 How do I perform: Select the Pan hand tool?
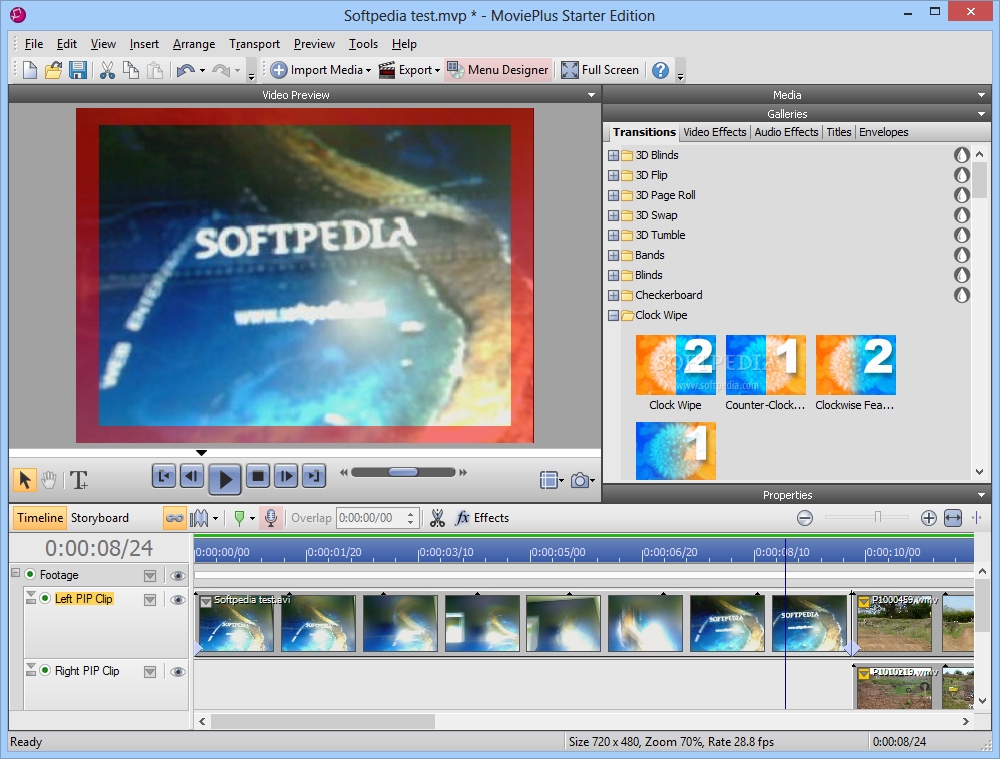49,480
